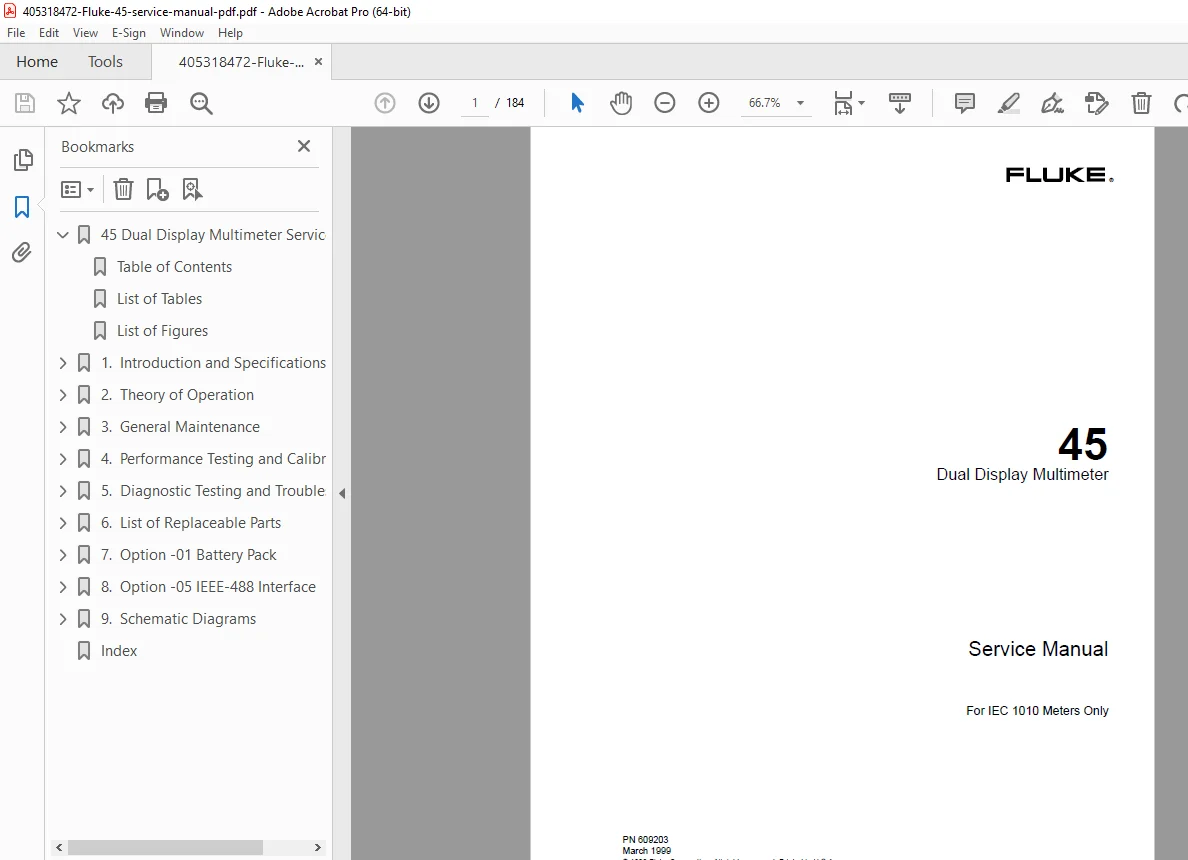Open Find text magnifier tool
The width and height of the screenshot is (1188, 860).
pos(201,103)
